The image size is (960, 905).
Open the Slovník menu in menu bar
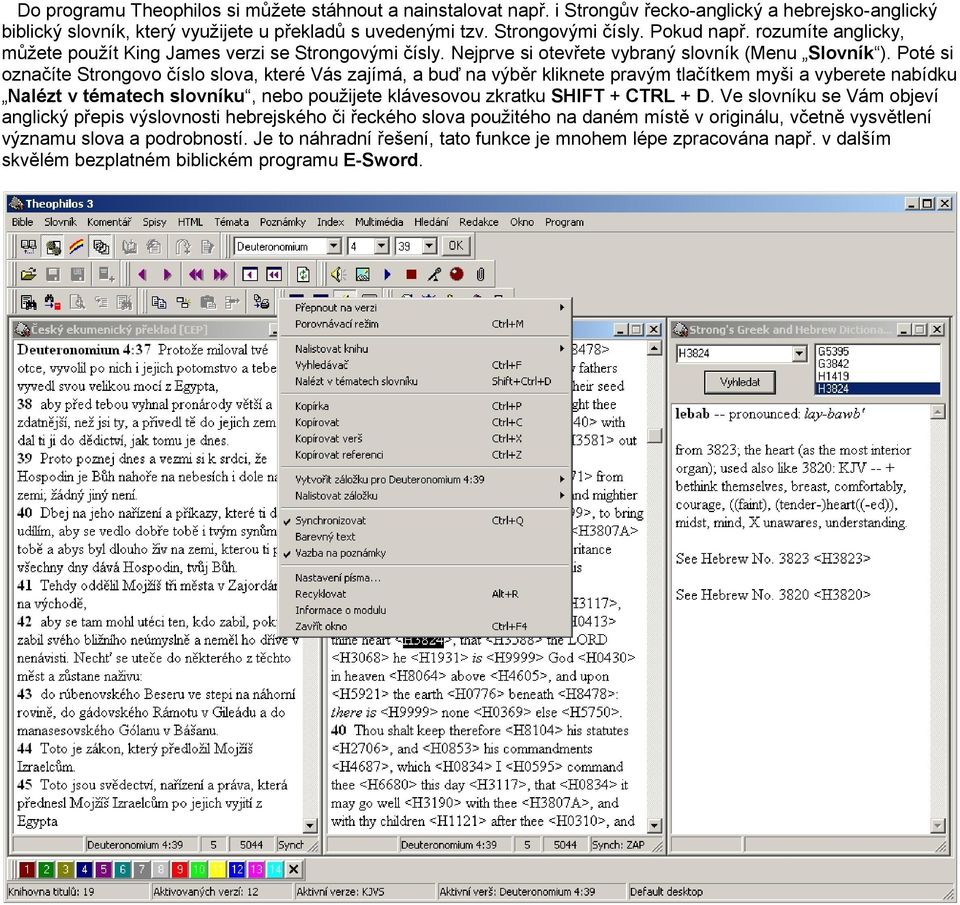coord(61,222)
